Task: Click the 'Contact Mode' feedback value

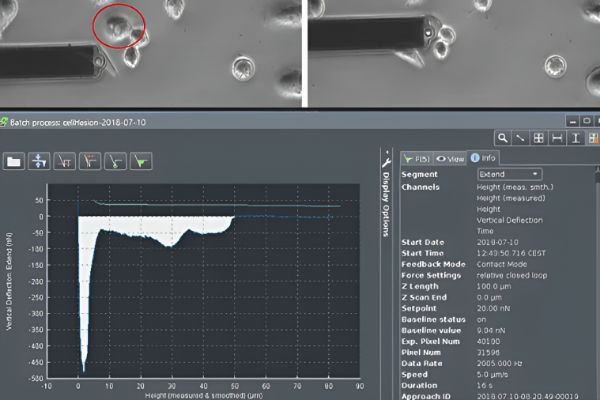Action: [x=502, y=264]
